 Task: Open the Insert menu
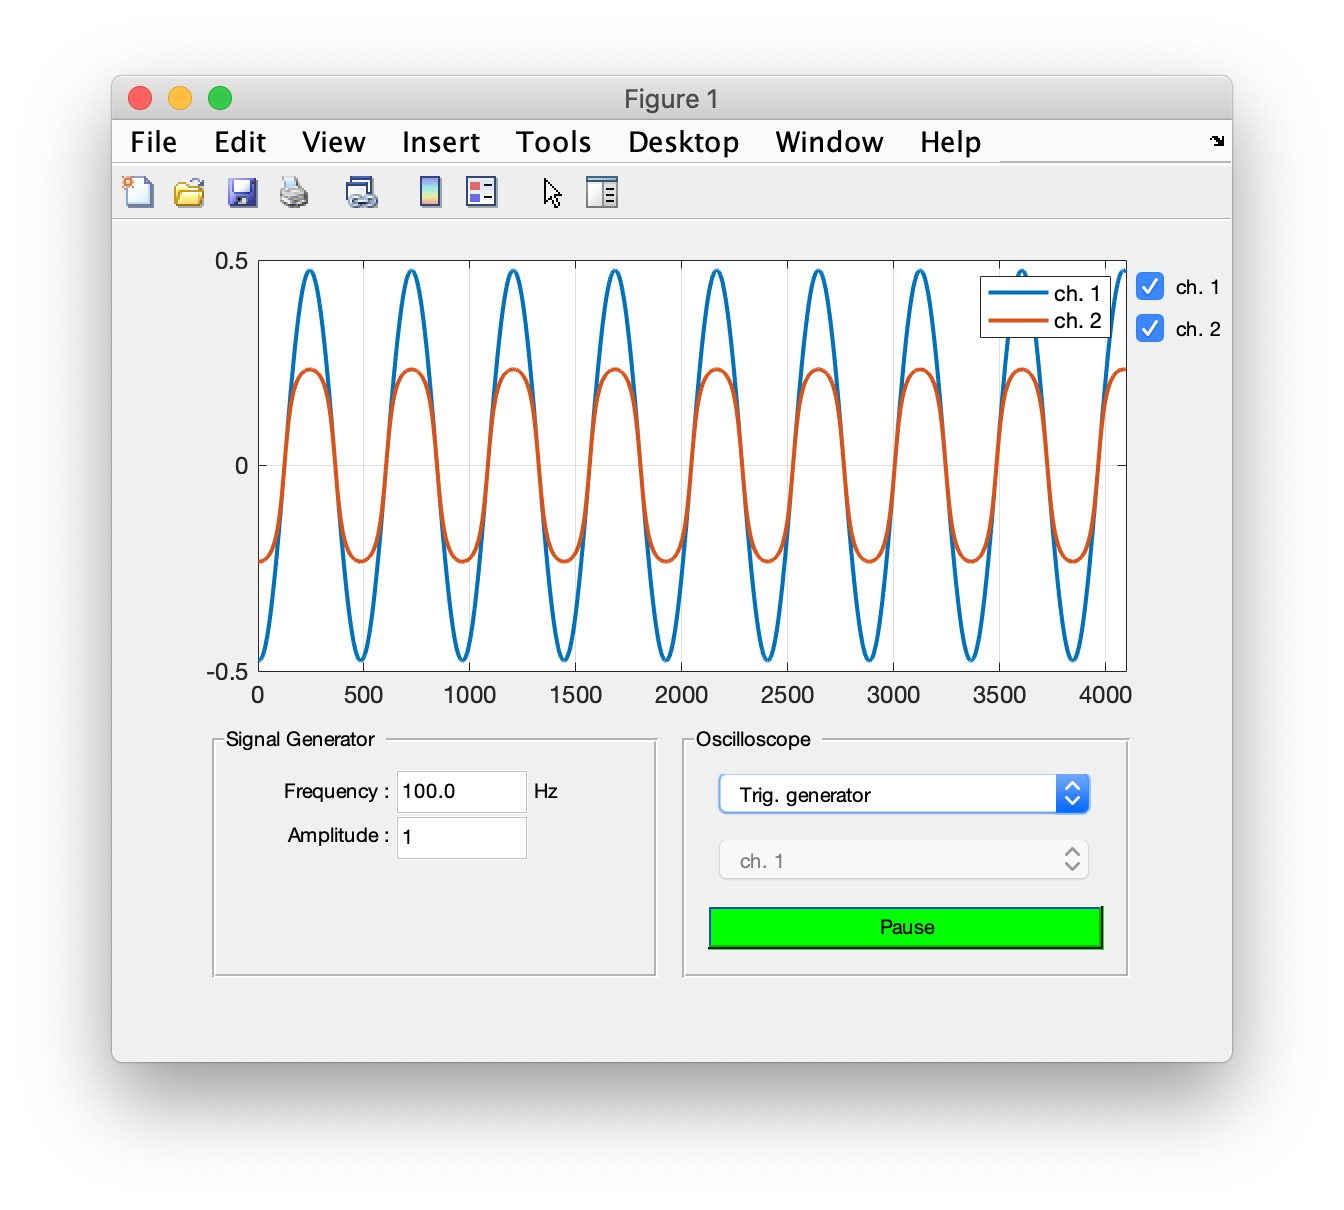[x=440, y=142]
